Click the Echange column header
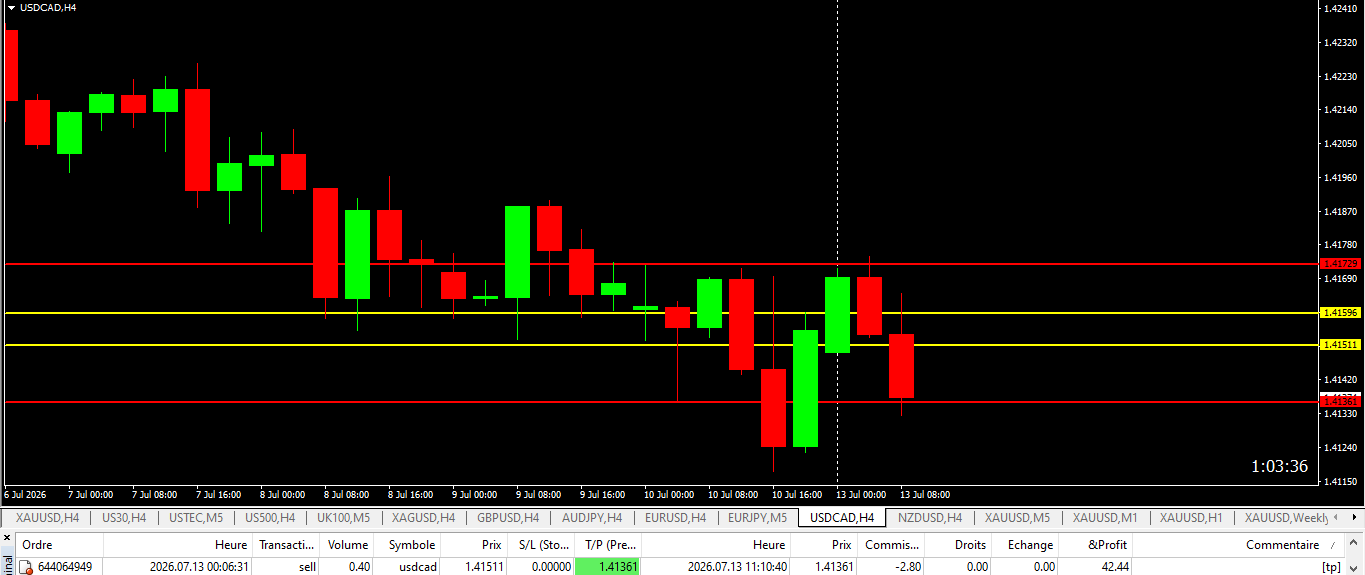Viewport: 1365px width, 575px height. click(x=1027, y=545)
